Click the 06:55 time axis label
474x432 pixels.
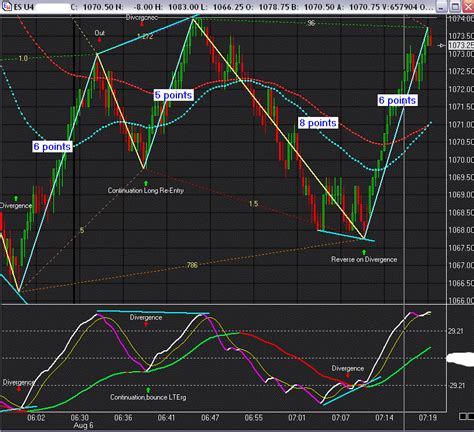(x=254, y=417)
